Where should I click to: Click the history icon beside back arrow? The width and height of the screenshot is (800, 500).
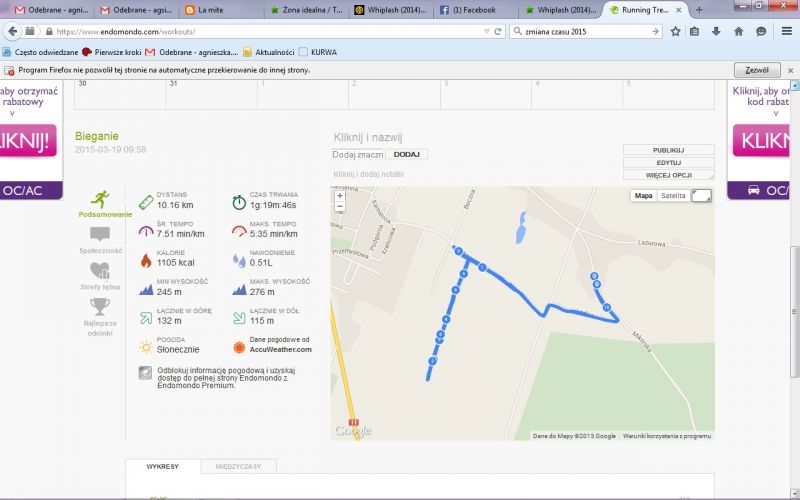coord(30,32)
